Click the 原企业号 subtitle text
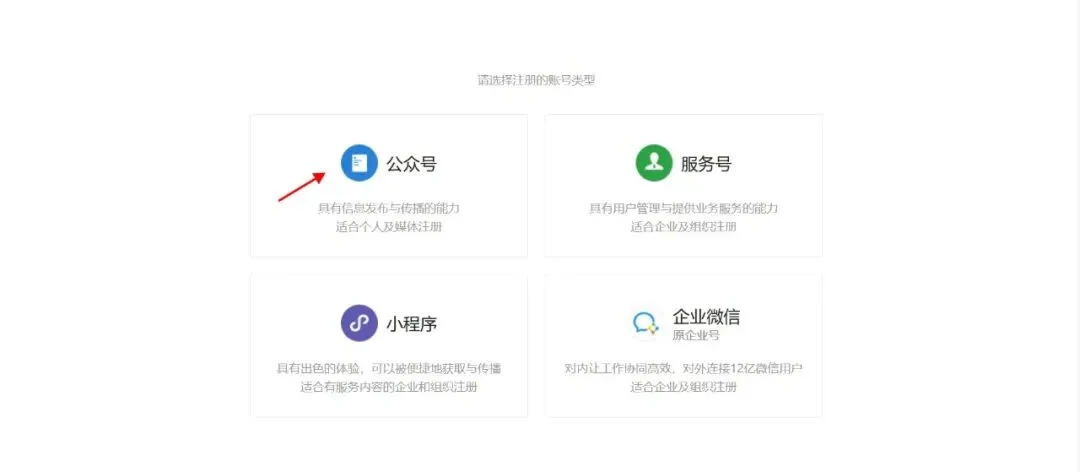The image size is (1080, 472). click(x=696, y=336)
